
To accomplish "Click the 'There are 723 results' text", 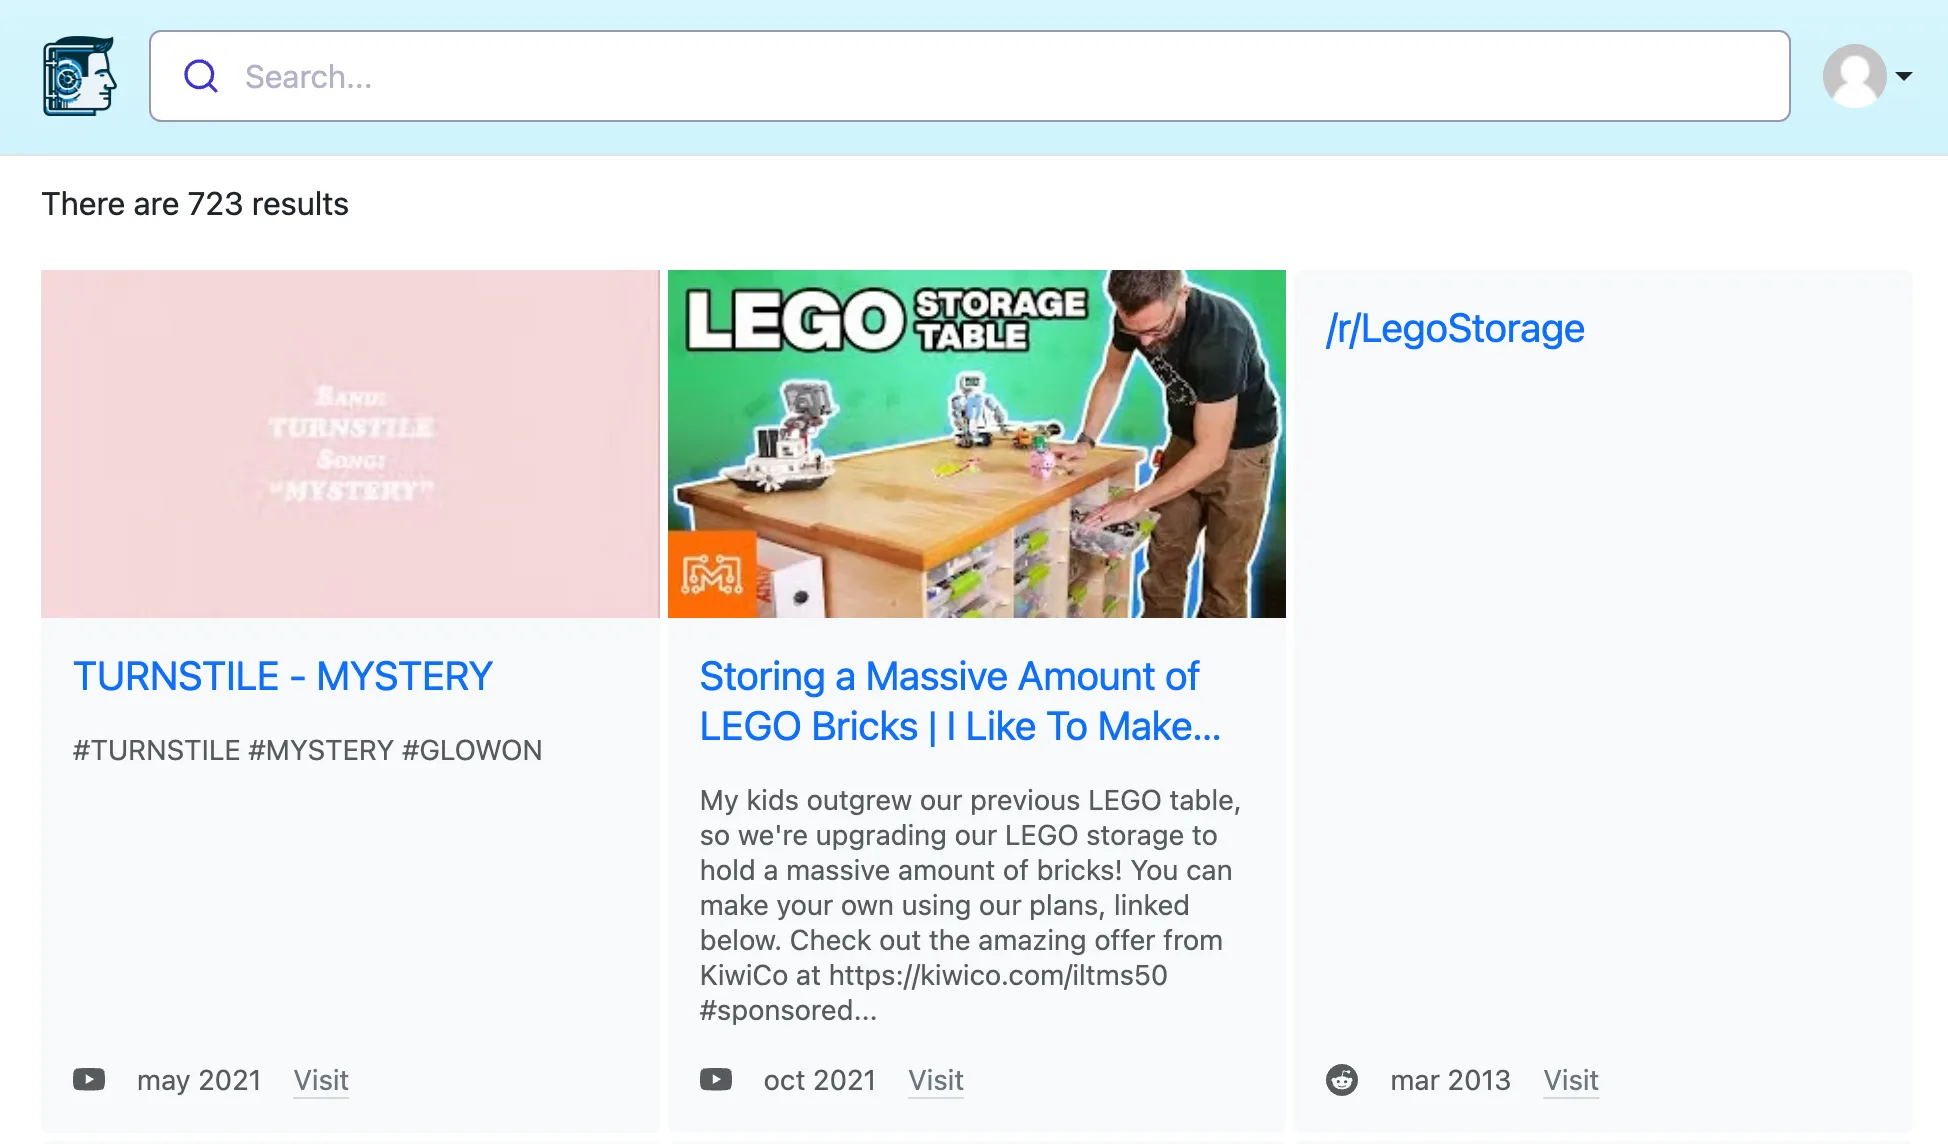I will coord(195,204).
